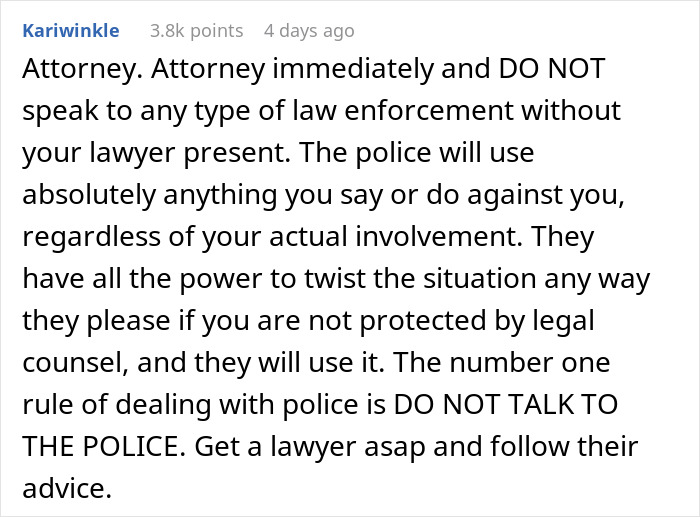The width and height of the screenshot is (700, 517).
Task: Click the phrase 'The number one'
Action: click(x=501, y=363)
